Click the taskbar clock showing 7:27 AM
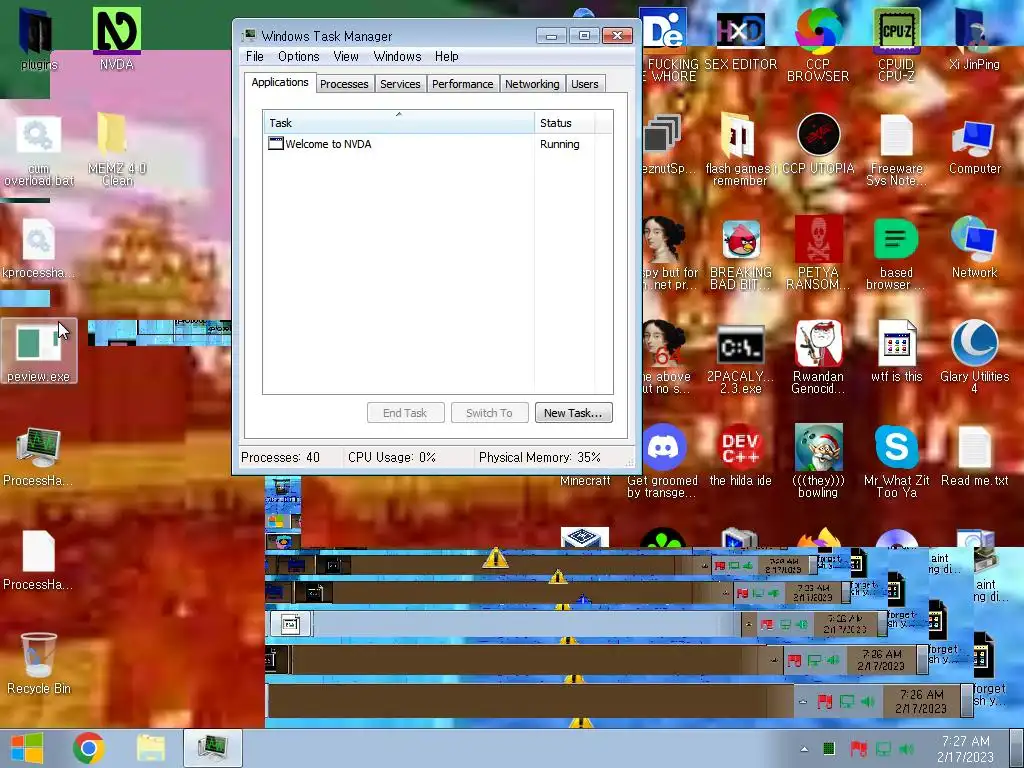Image resolution: width=1024 pixels, height=768 pixels. (x=965, y=749)
